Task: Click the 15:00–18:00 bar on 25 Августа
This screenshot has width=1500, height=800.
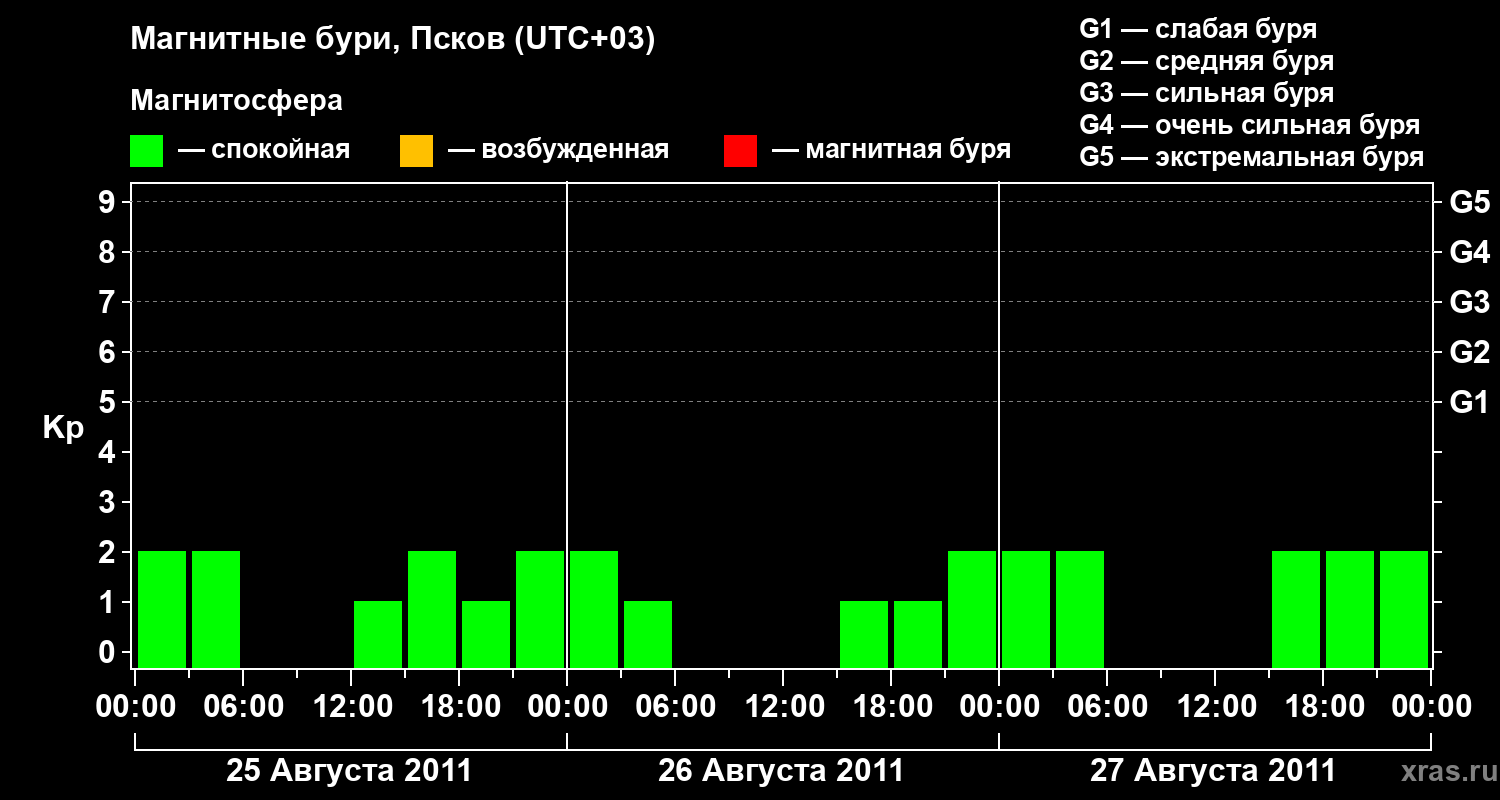Action: click(432, 609)
